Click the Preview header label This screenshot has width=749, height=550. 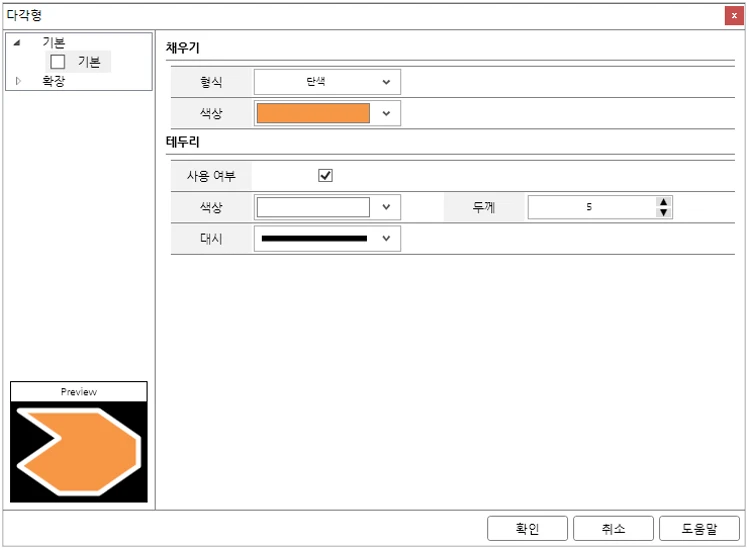coord(79,392)
